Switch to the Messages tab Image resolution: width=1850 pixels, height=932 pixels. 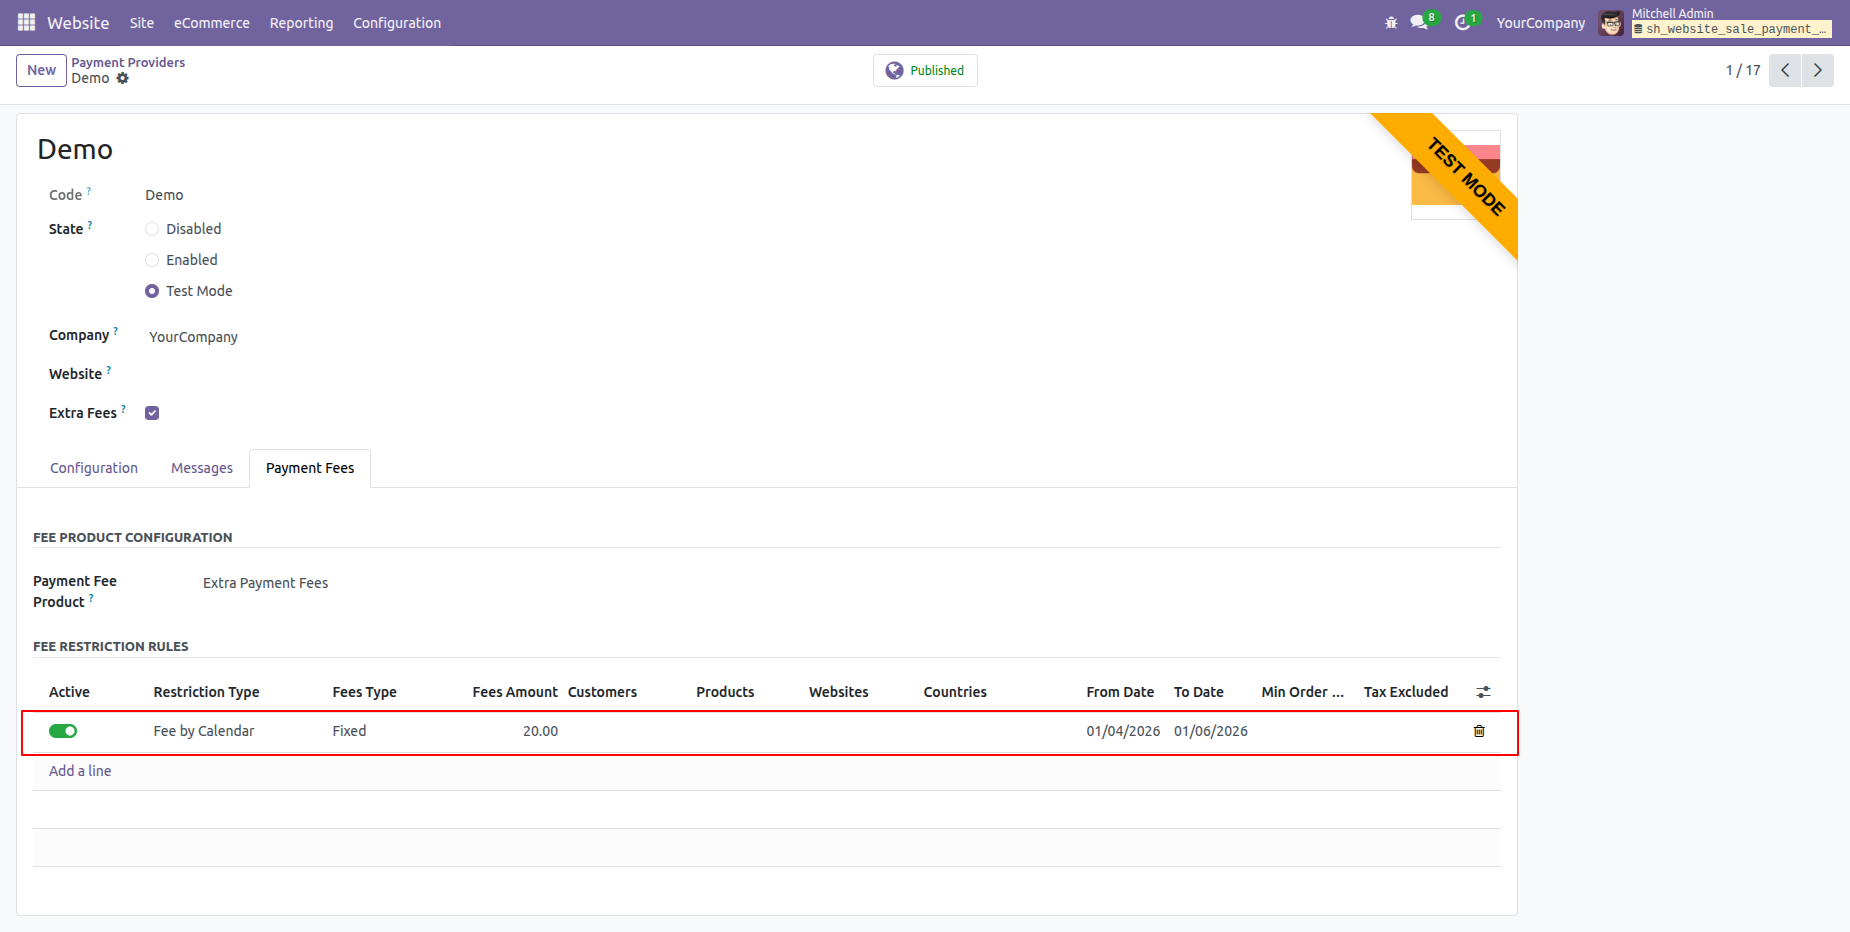point(201,468)
